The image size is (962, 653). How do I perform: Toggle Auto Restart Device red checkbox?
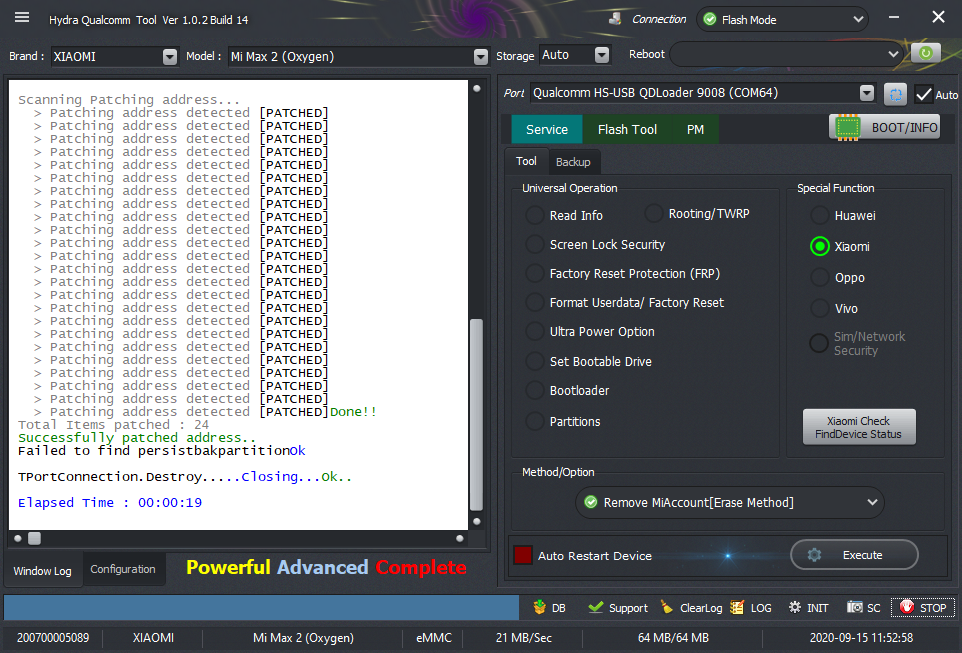pyautogui.click(x=523, y=555)
